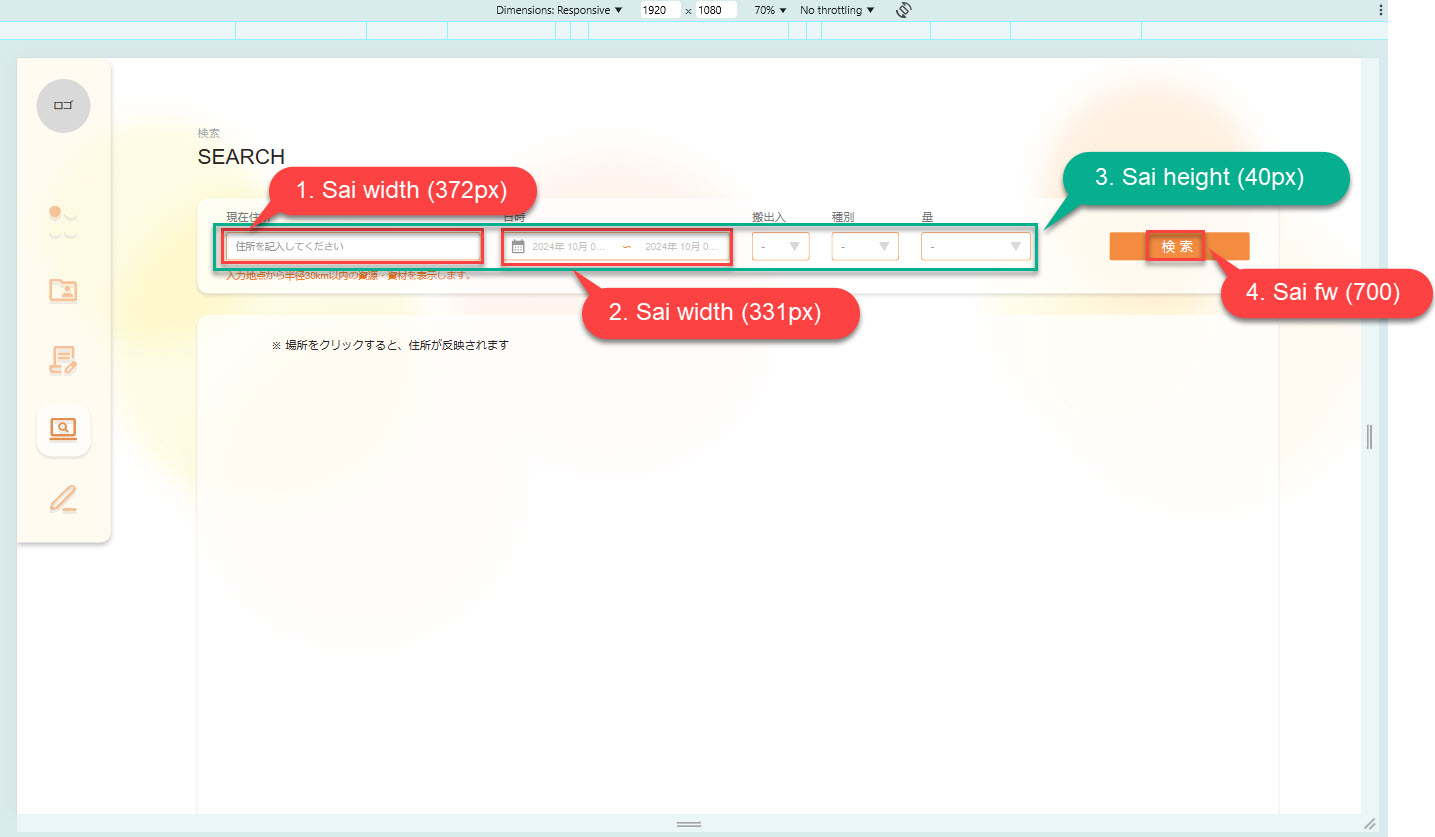Expand the 搬出入 dropdown
This screenshot has width=1435, height=837.
pyautogui.click(x=780, y=247)
